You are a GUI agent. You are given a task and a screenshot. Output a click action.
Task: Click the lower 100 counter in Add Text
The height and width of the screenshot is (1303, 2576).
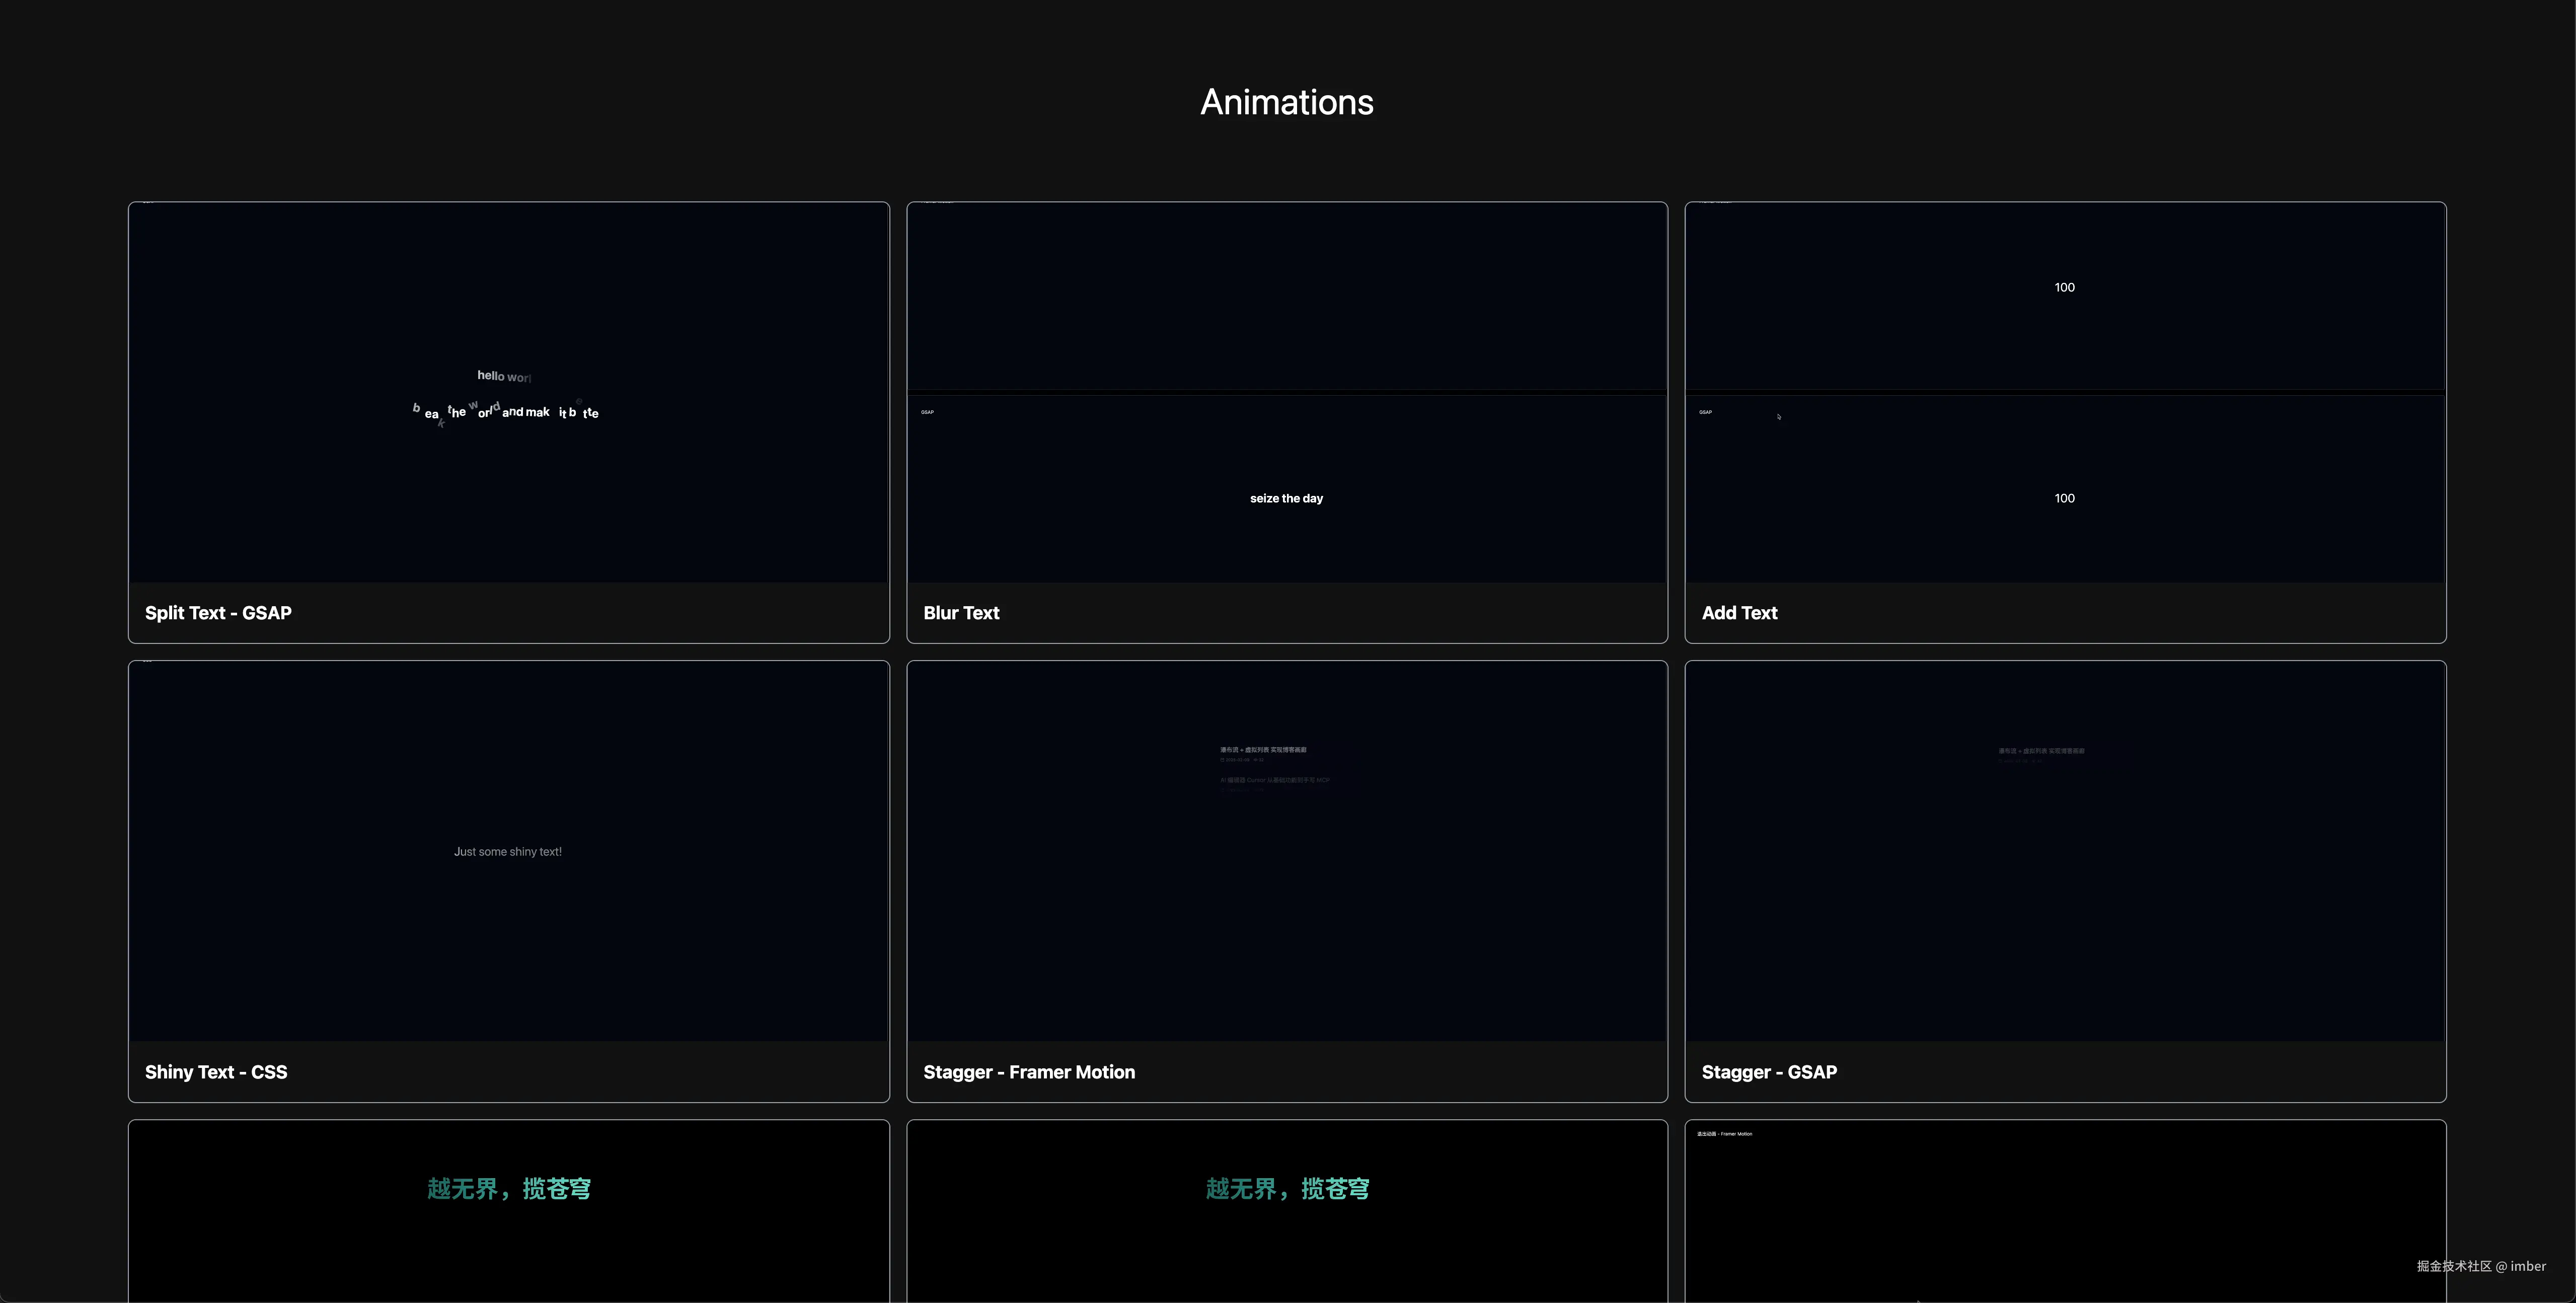(x=2064, y=497)
